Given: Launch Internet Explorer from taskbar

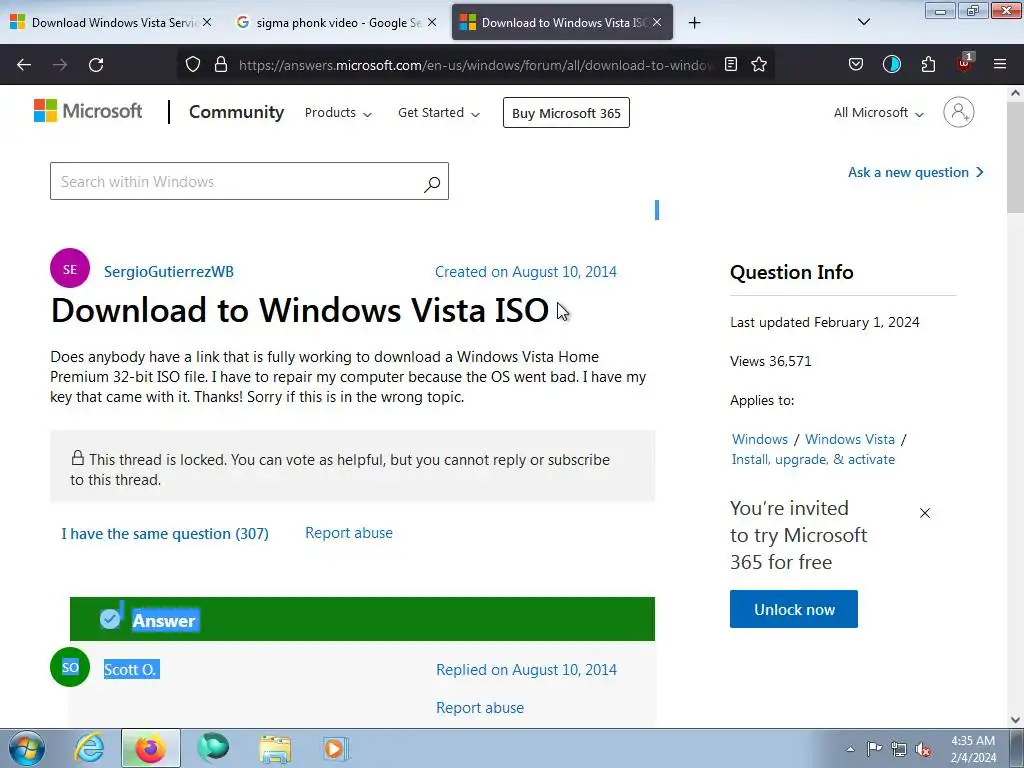Looking at the screenshot, I should click(x=89, y=748).
